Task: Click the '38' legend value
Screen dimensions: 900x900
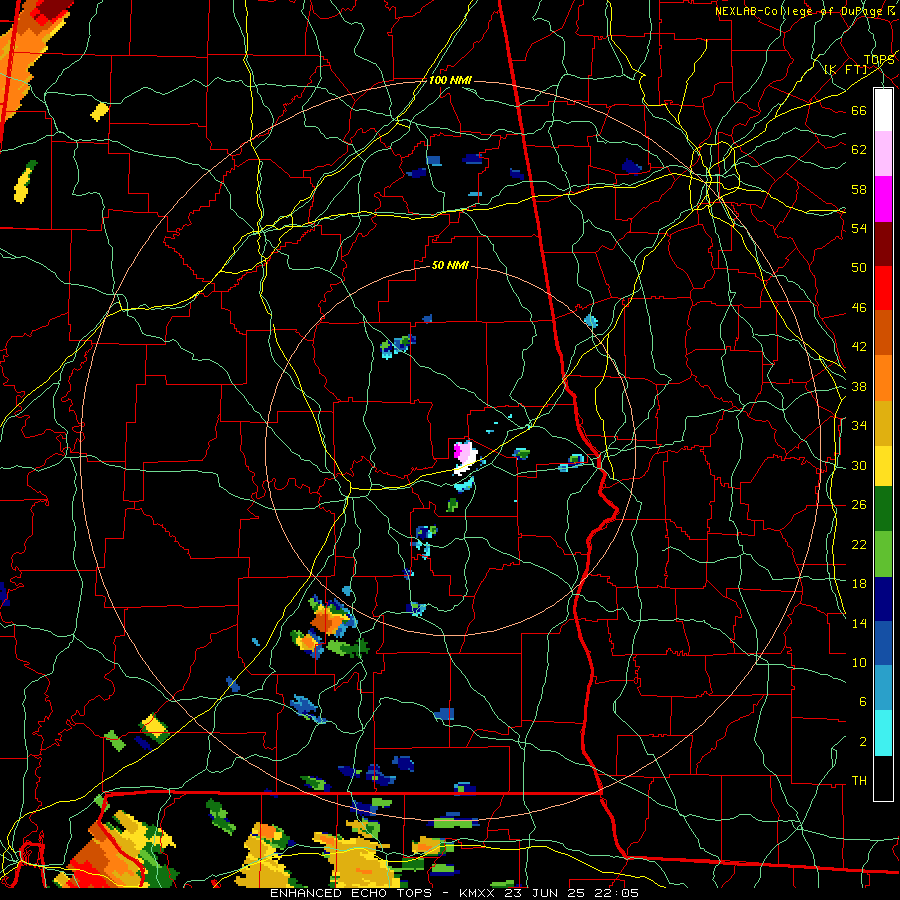Action: (859, 387)
